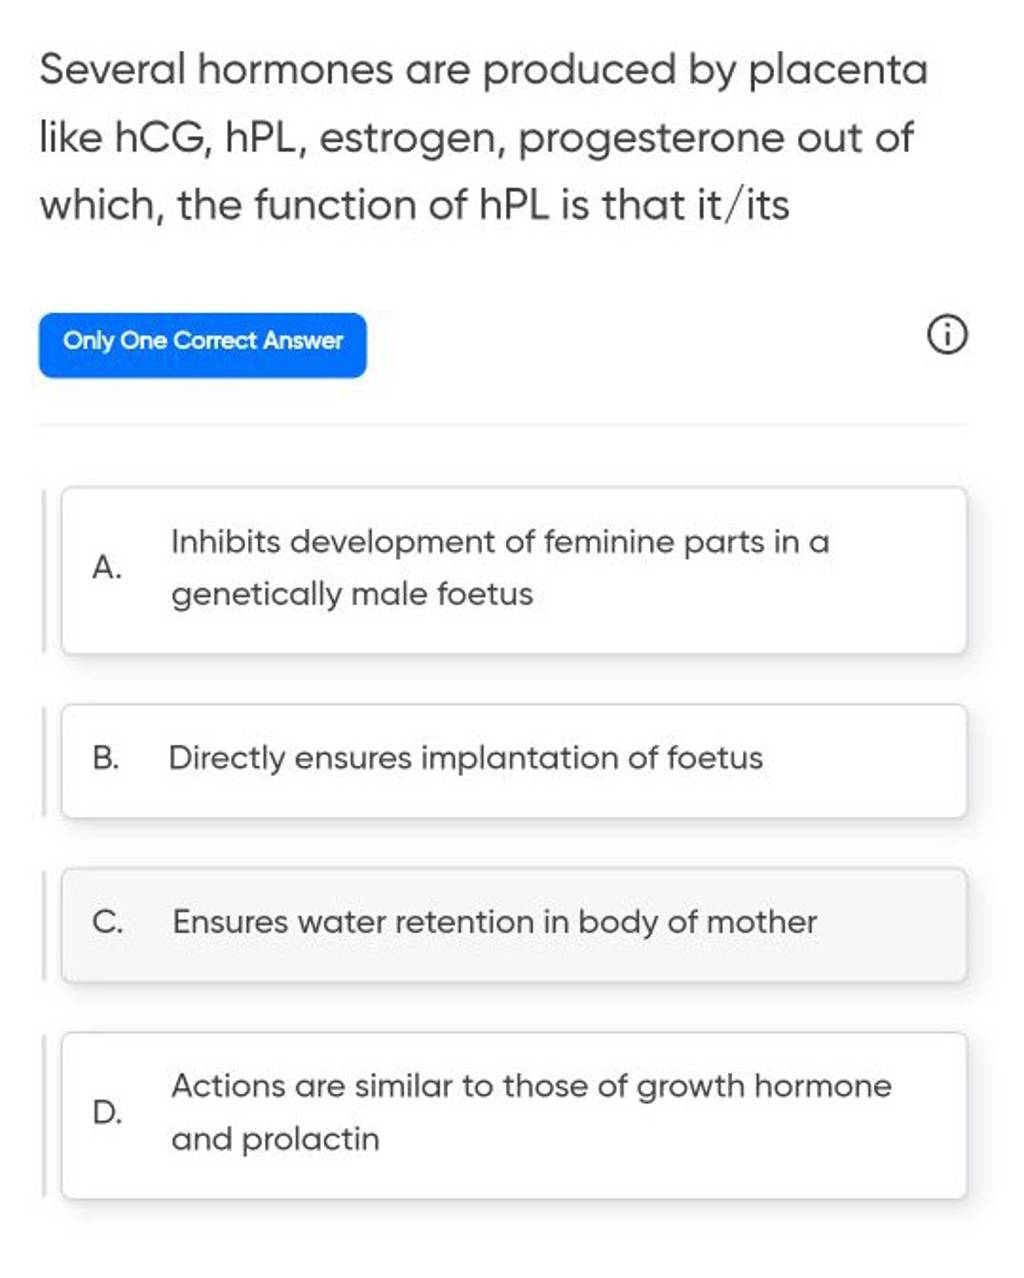Select answer option A
Screen dimensions: 1024x1278
point(512,567)
